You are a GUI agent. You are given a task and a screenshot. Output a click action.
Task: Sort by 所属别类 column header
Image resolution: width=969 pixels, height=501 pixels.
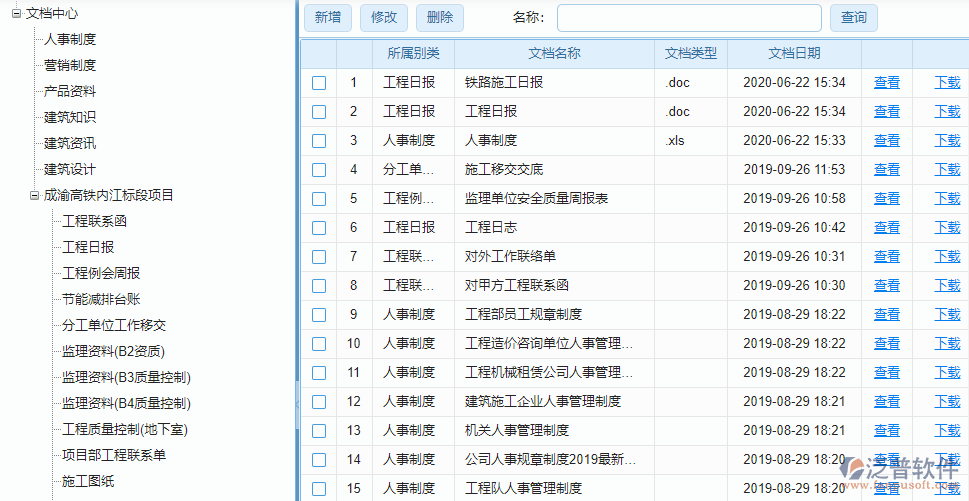[413, 54]
